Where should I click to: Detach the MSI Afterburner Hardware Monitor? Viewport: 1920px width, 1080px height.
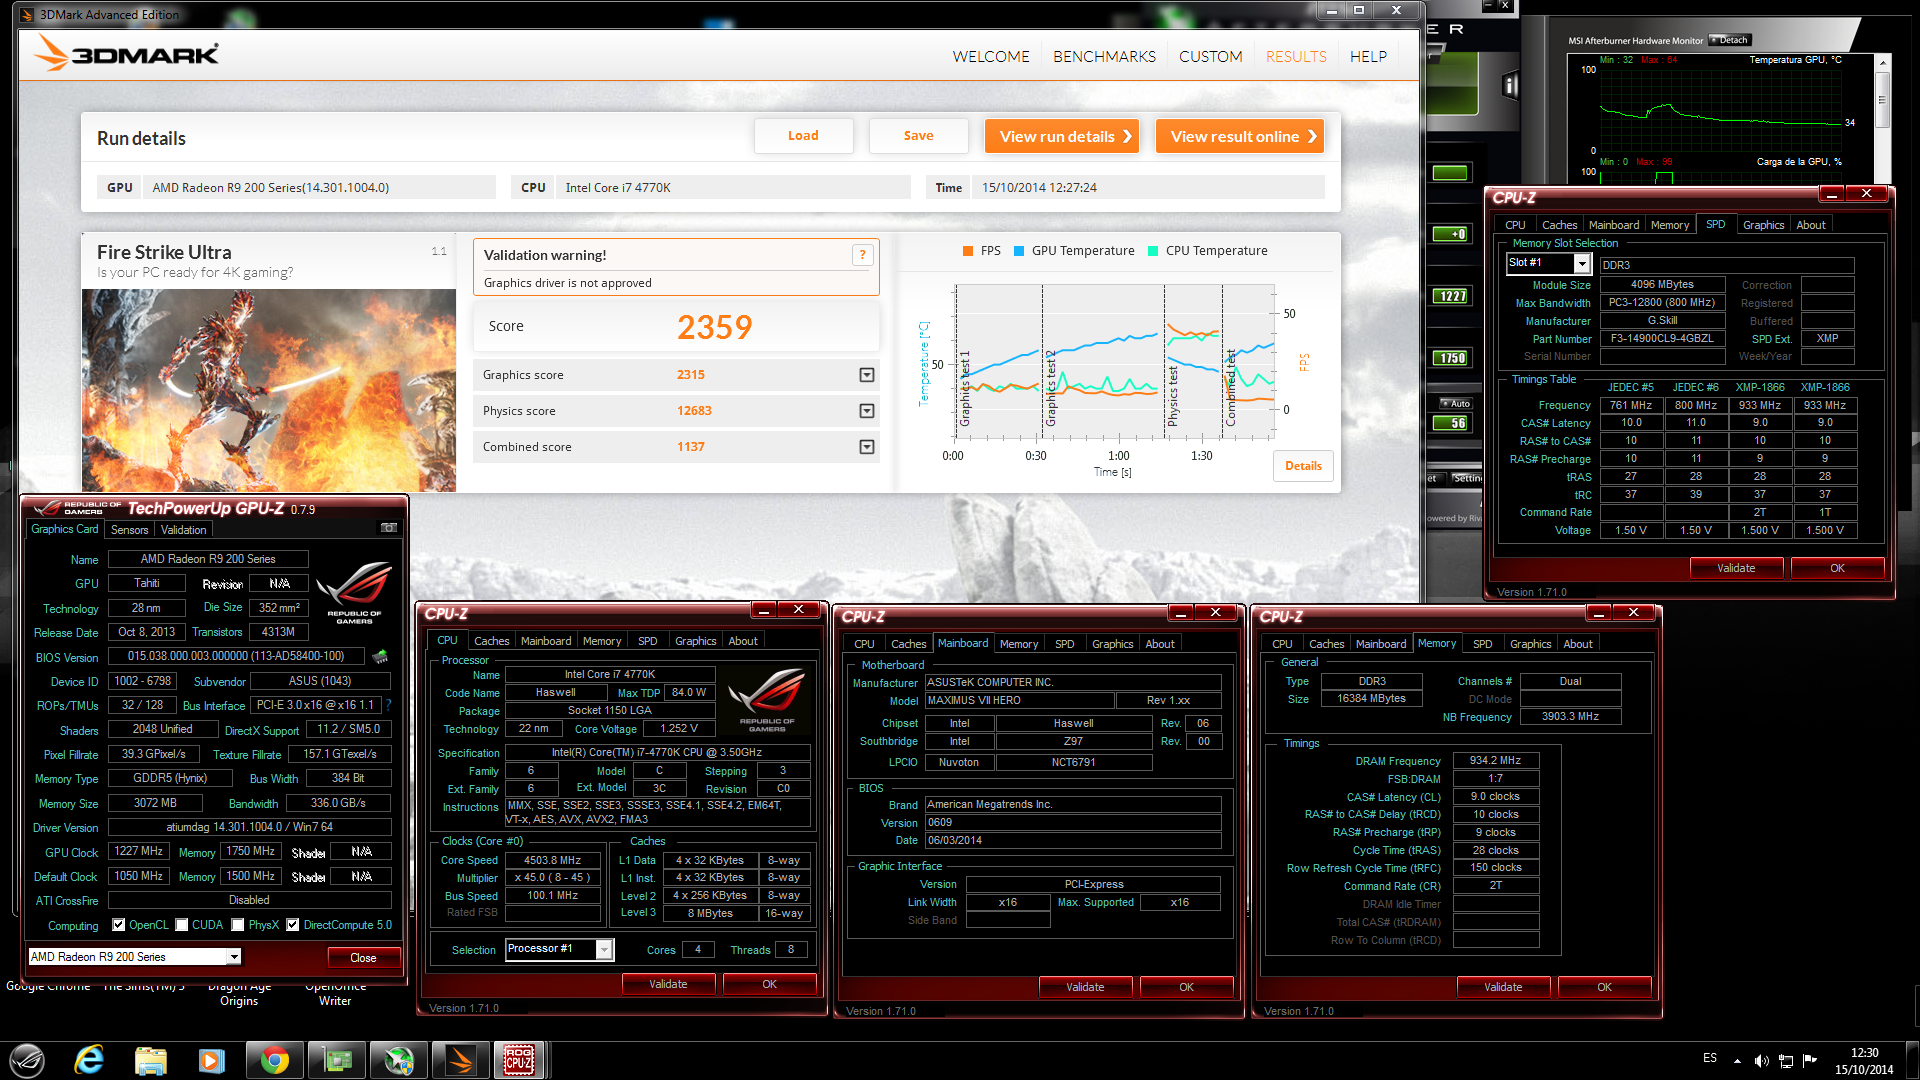1731,40
